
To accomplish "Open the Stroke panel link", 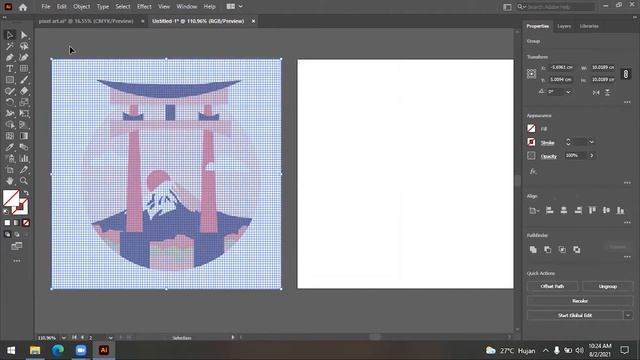I will click(x=547, y=142).
